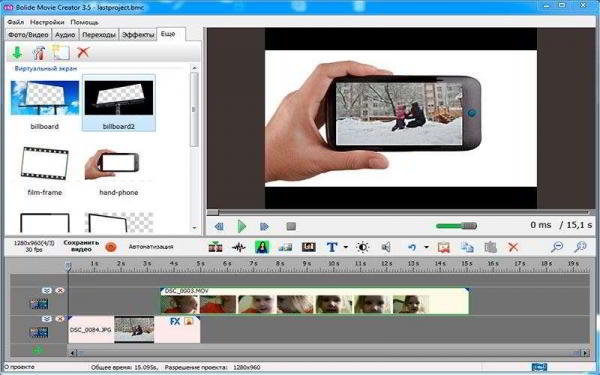Screen dimensions: 600x375
Task: Open the Помощь menu
Action: click(x=84, y=22)
